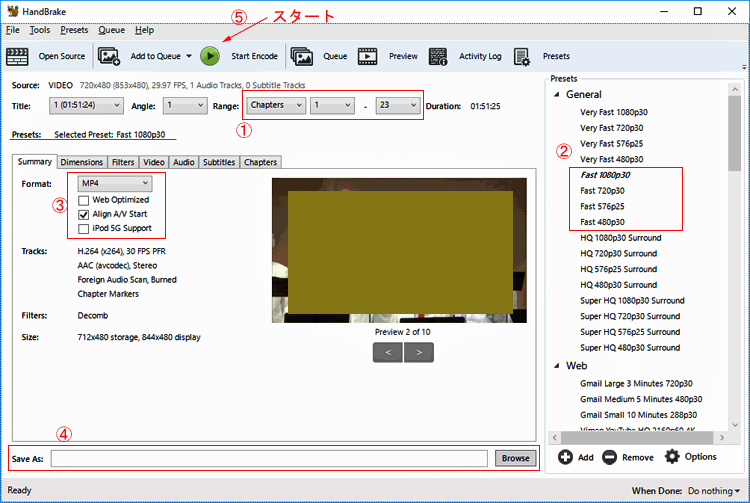Uncheck the Align A/V Start checkbox
750x503 pixels.
[84, 215]
